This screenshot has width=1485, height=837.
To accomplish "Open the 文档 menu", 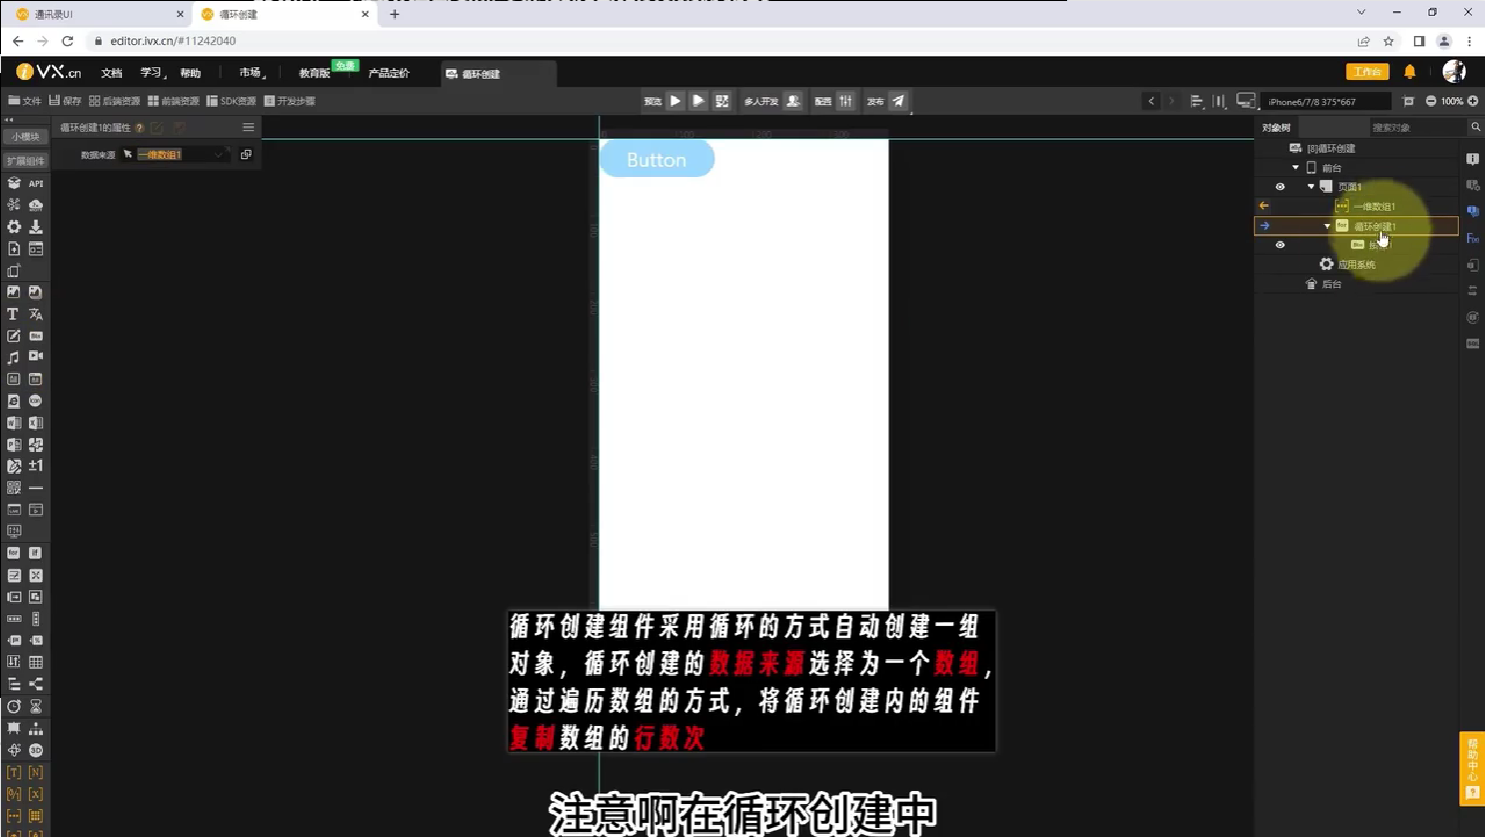I will point(111,73).
